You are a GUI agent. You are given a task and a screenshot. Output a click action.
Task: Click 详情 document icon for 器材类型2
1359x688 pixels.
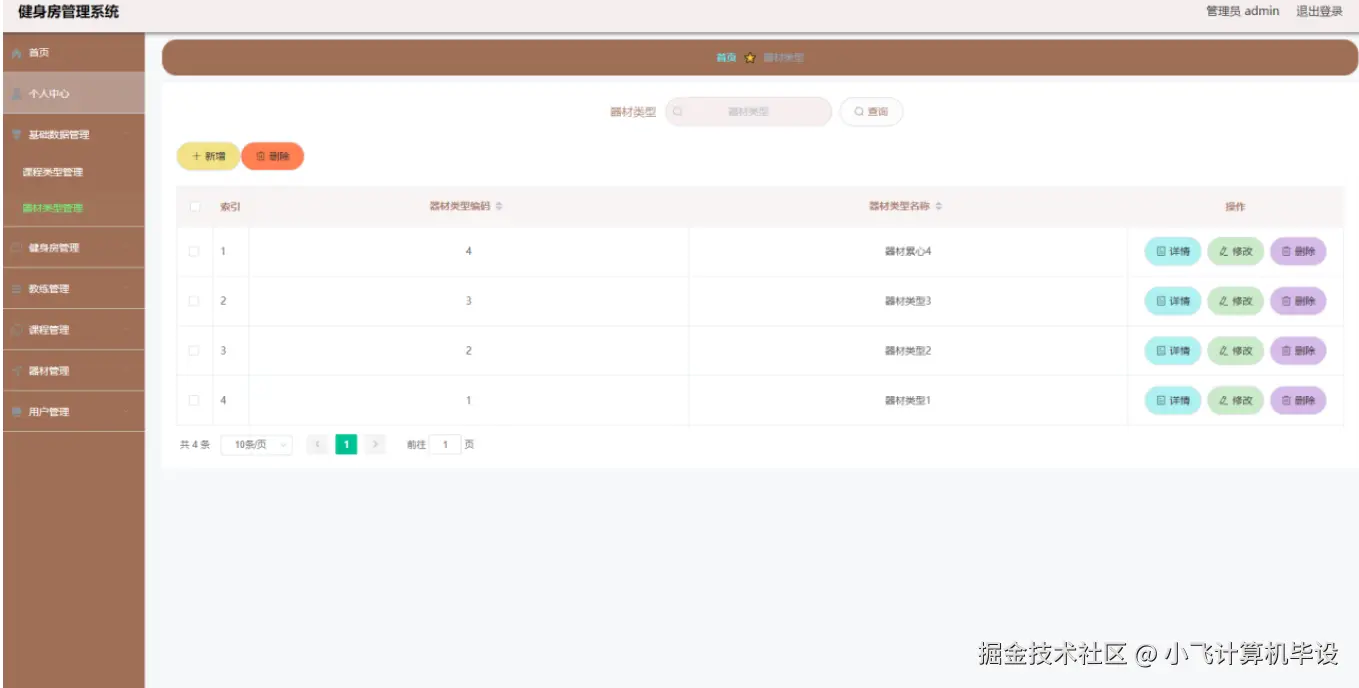coord(1161,351)
